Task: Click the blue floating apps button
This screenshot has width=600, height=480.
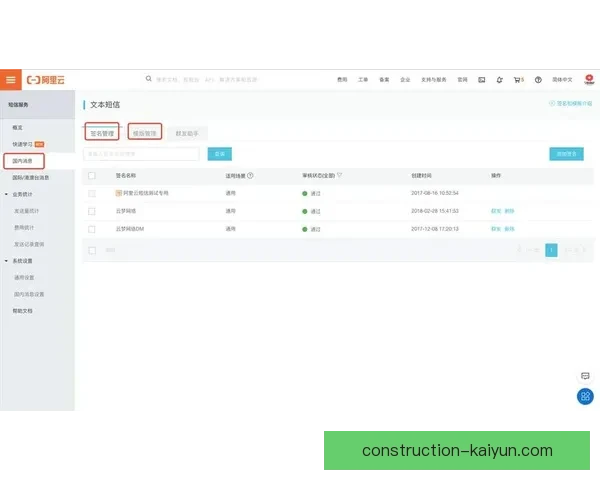Action: point(586,397)
